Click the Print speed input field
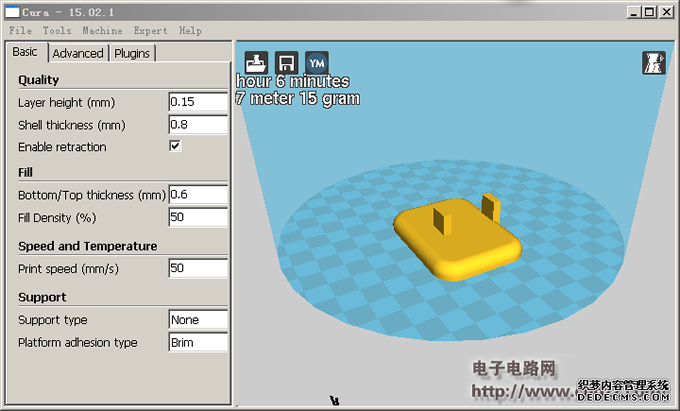The width and height of the screenshot is (680, 411). 198,268
